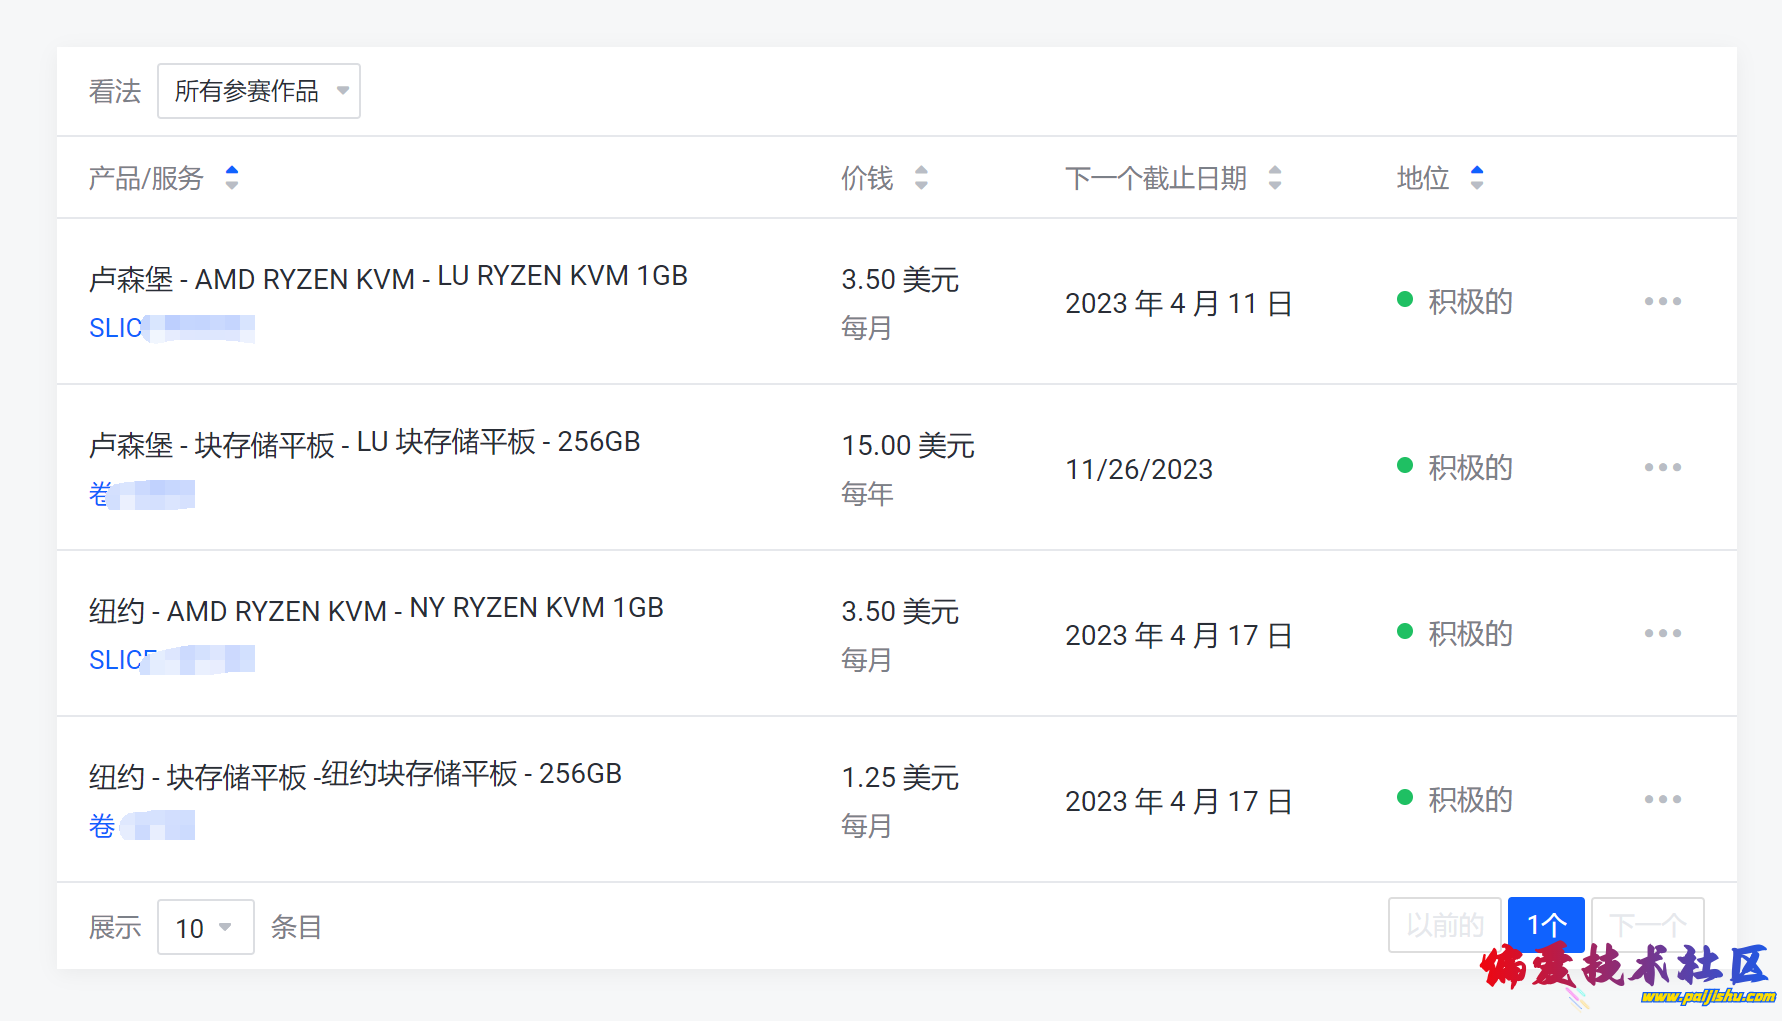This screenshot has width=1782, height=1021.
Task: Open SLIC link under 纽约 RYZEN KVM
Action: point(116,660)
